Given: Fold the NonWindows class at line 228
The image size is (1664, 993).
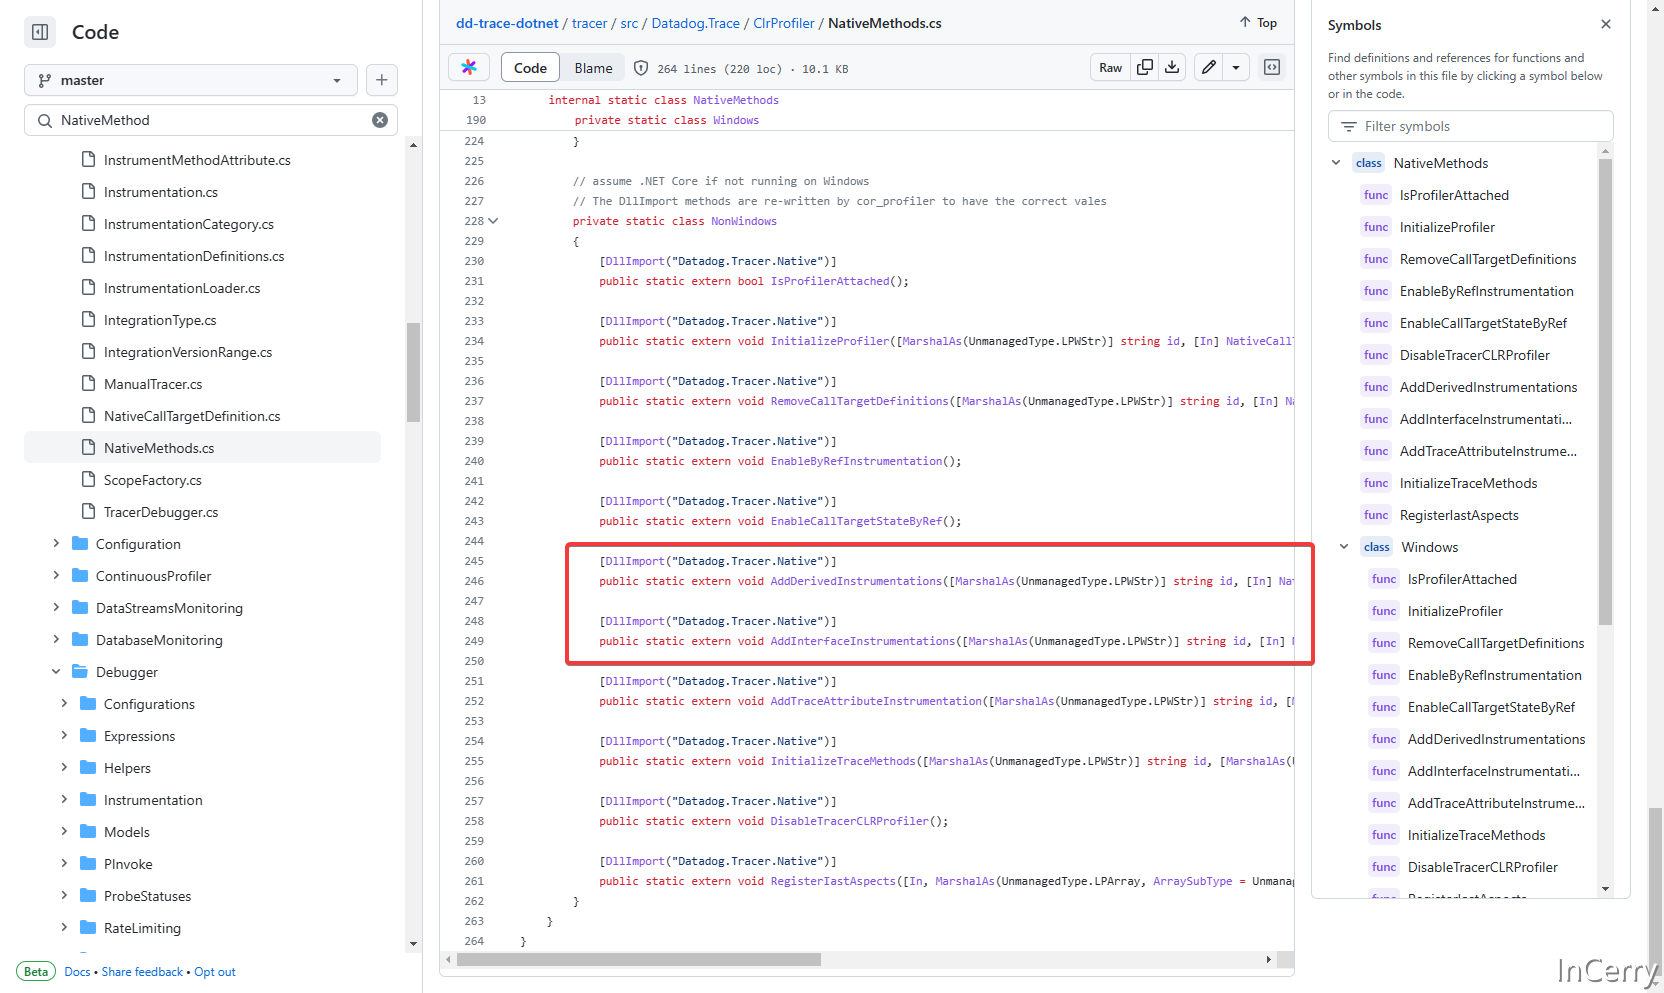Looking at the screenshot, I should [x=493, y=221].
